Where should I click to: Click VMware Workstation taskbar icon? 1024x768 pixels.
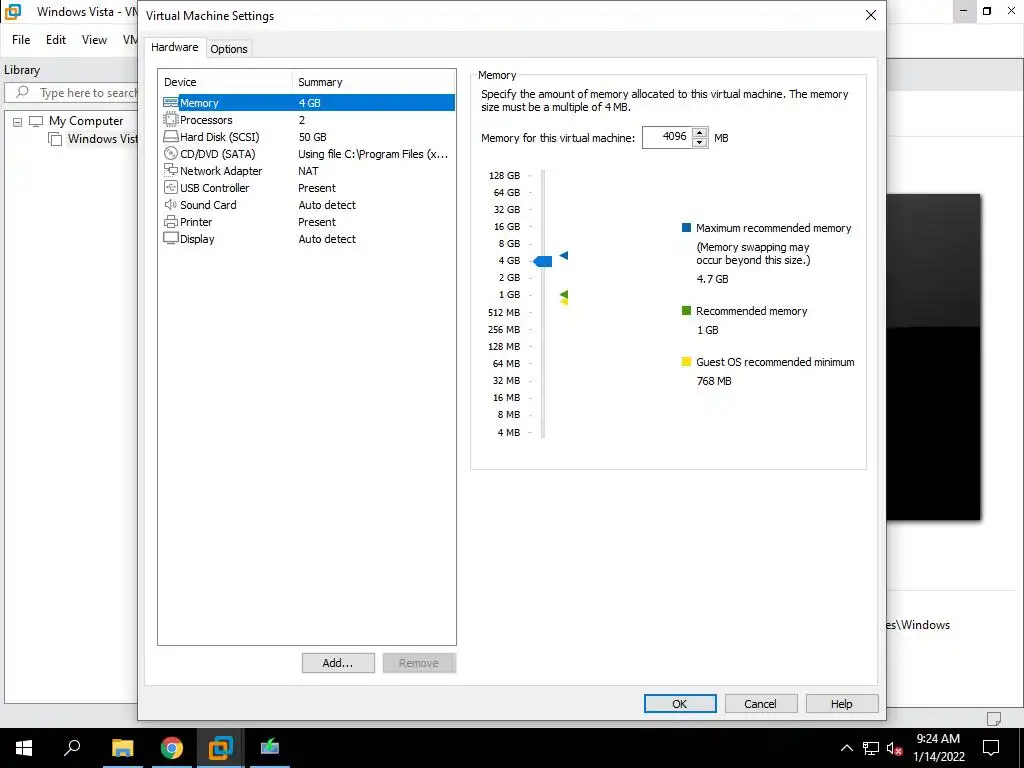point(220,748)
